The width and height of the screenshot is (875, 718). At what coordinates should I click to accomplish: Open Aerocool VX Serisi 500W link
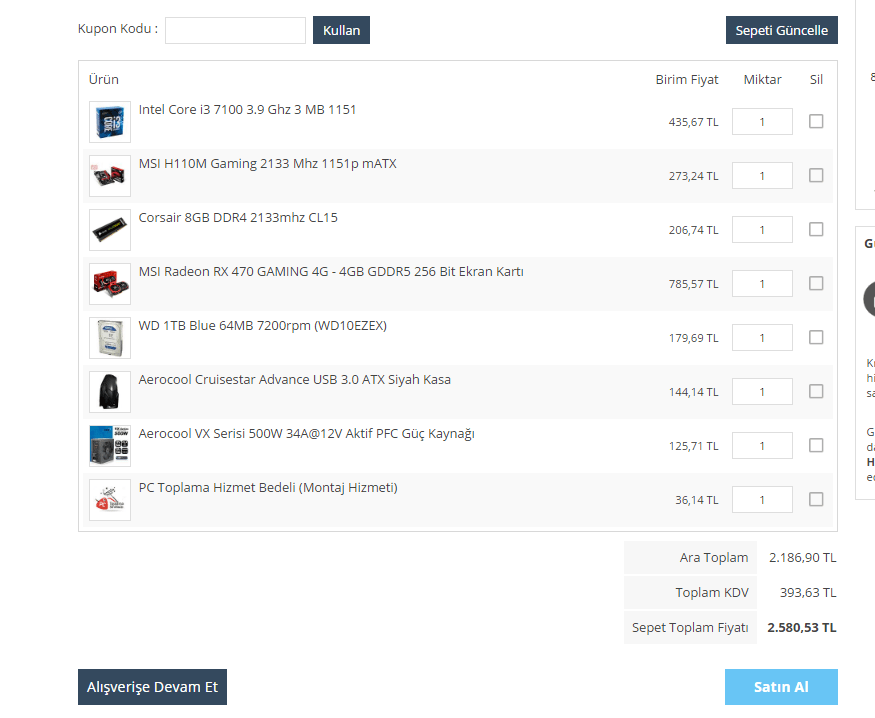pyautogui.click(x=306, y=433)
